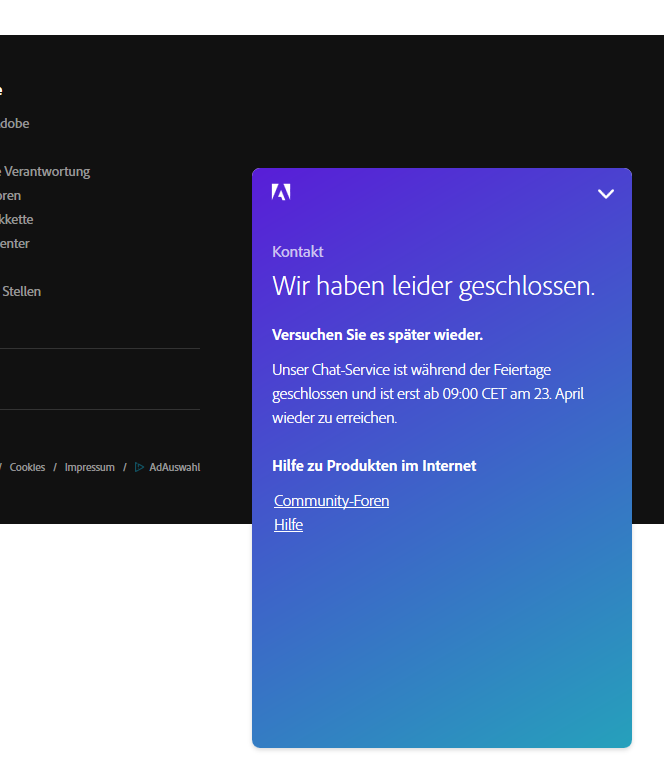Click the 'Wir haben leider geschlossen.' heading

[433, 286]
